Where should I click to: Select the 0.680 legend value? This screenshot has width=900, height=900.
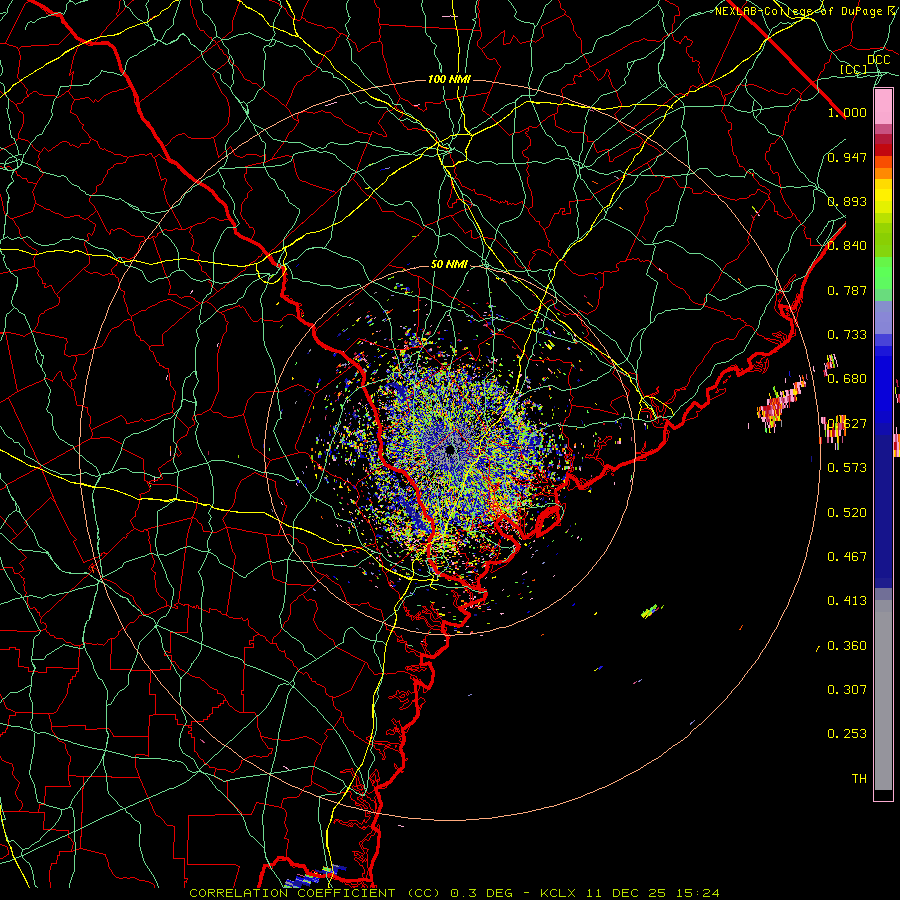[x=847, y=379]
